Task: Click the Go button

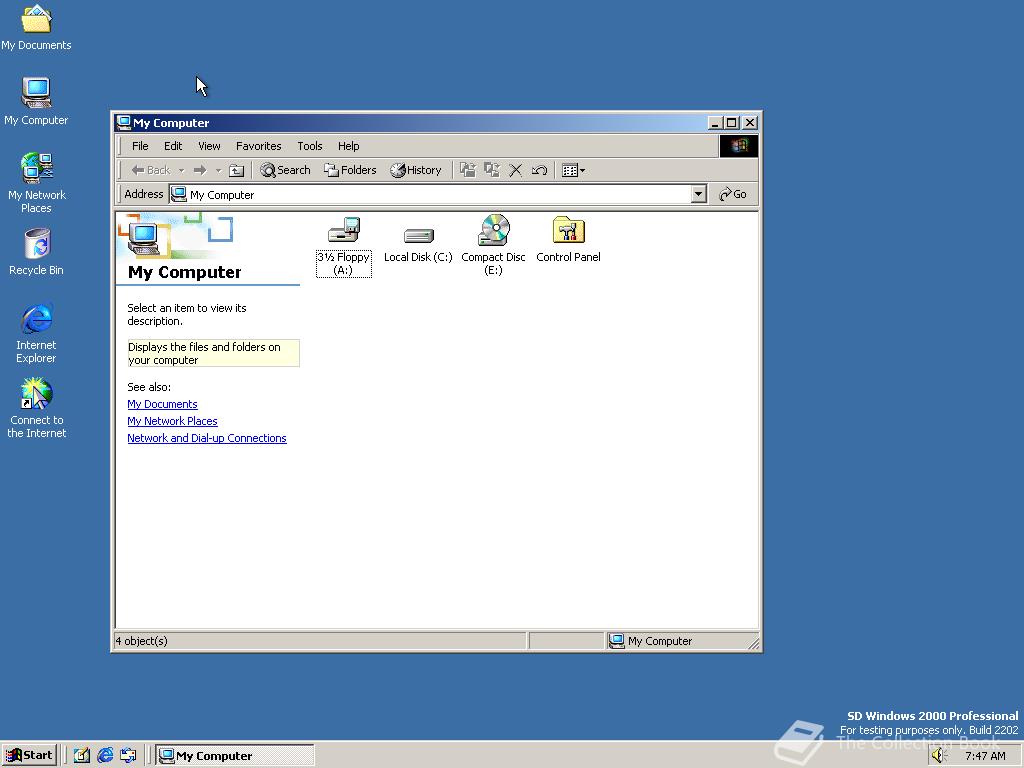Action: (x=733, y=194)
